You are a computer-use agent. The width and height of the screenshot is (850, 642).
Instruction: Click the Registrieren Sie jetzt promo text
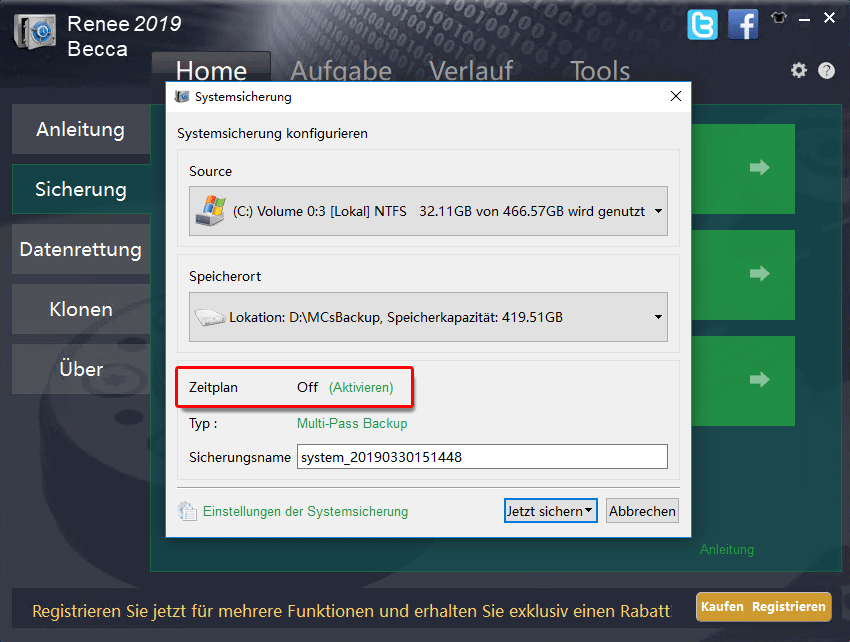(x=352, y=611)
